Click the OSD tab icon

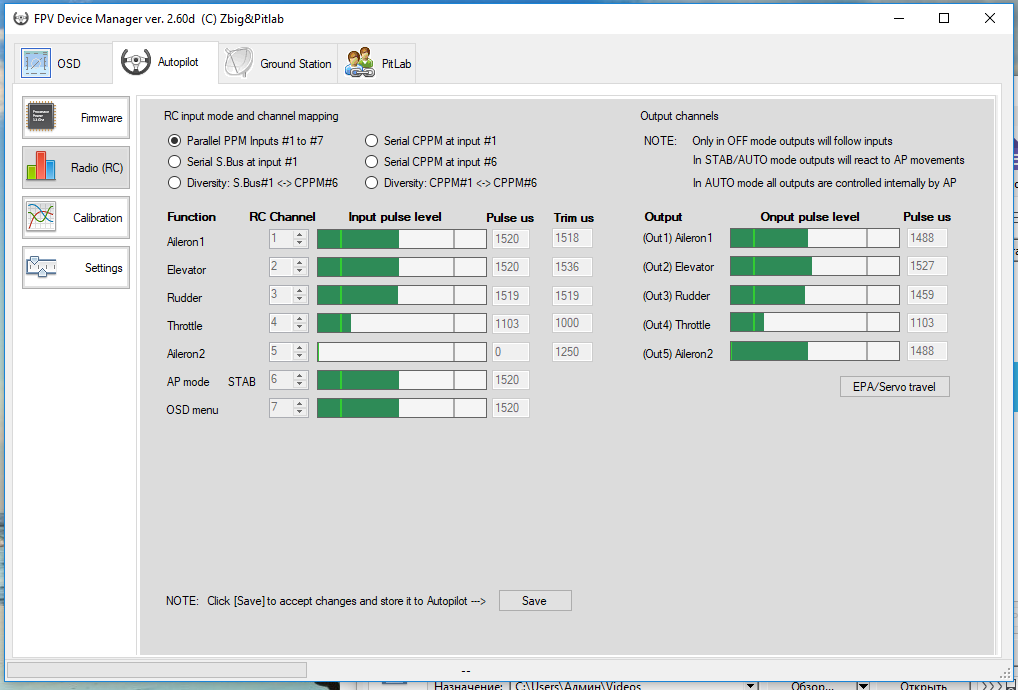(36, 63)
